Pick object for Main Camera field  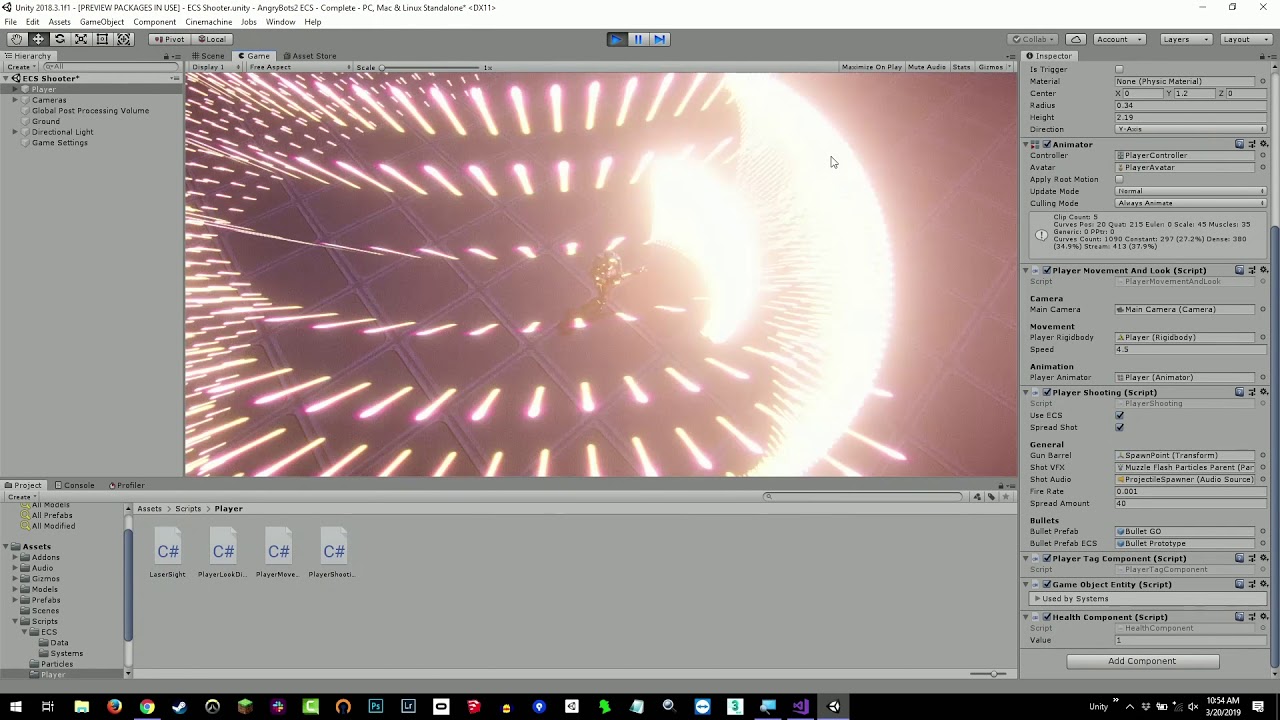[x=1263, y=309]
